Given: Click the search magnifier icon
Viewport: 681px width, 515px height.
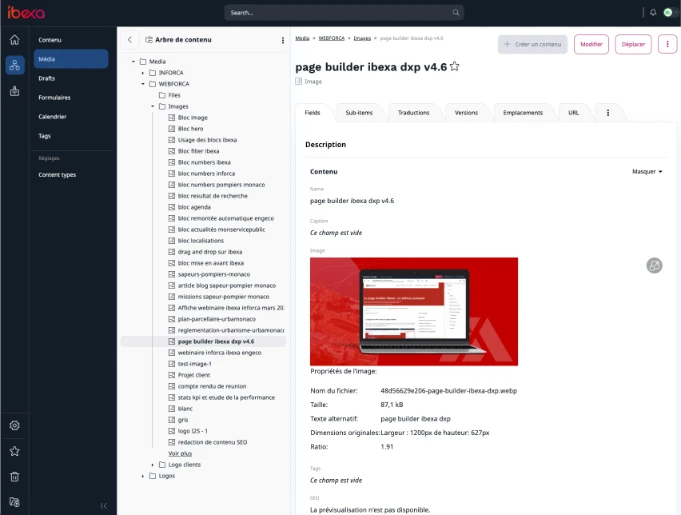Looking at the screenshot, I should point(456,13).
